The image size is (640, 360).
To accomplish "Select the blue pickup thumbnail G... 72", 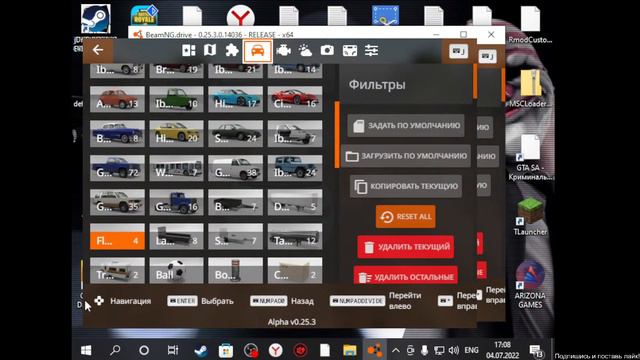I will pyautogui.click(x=117, y=168).
